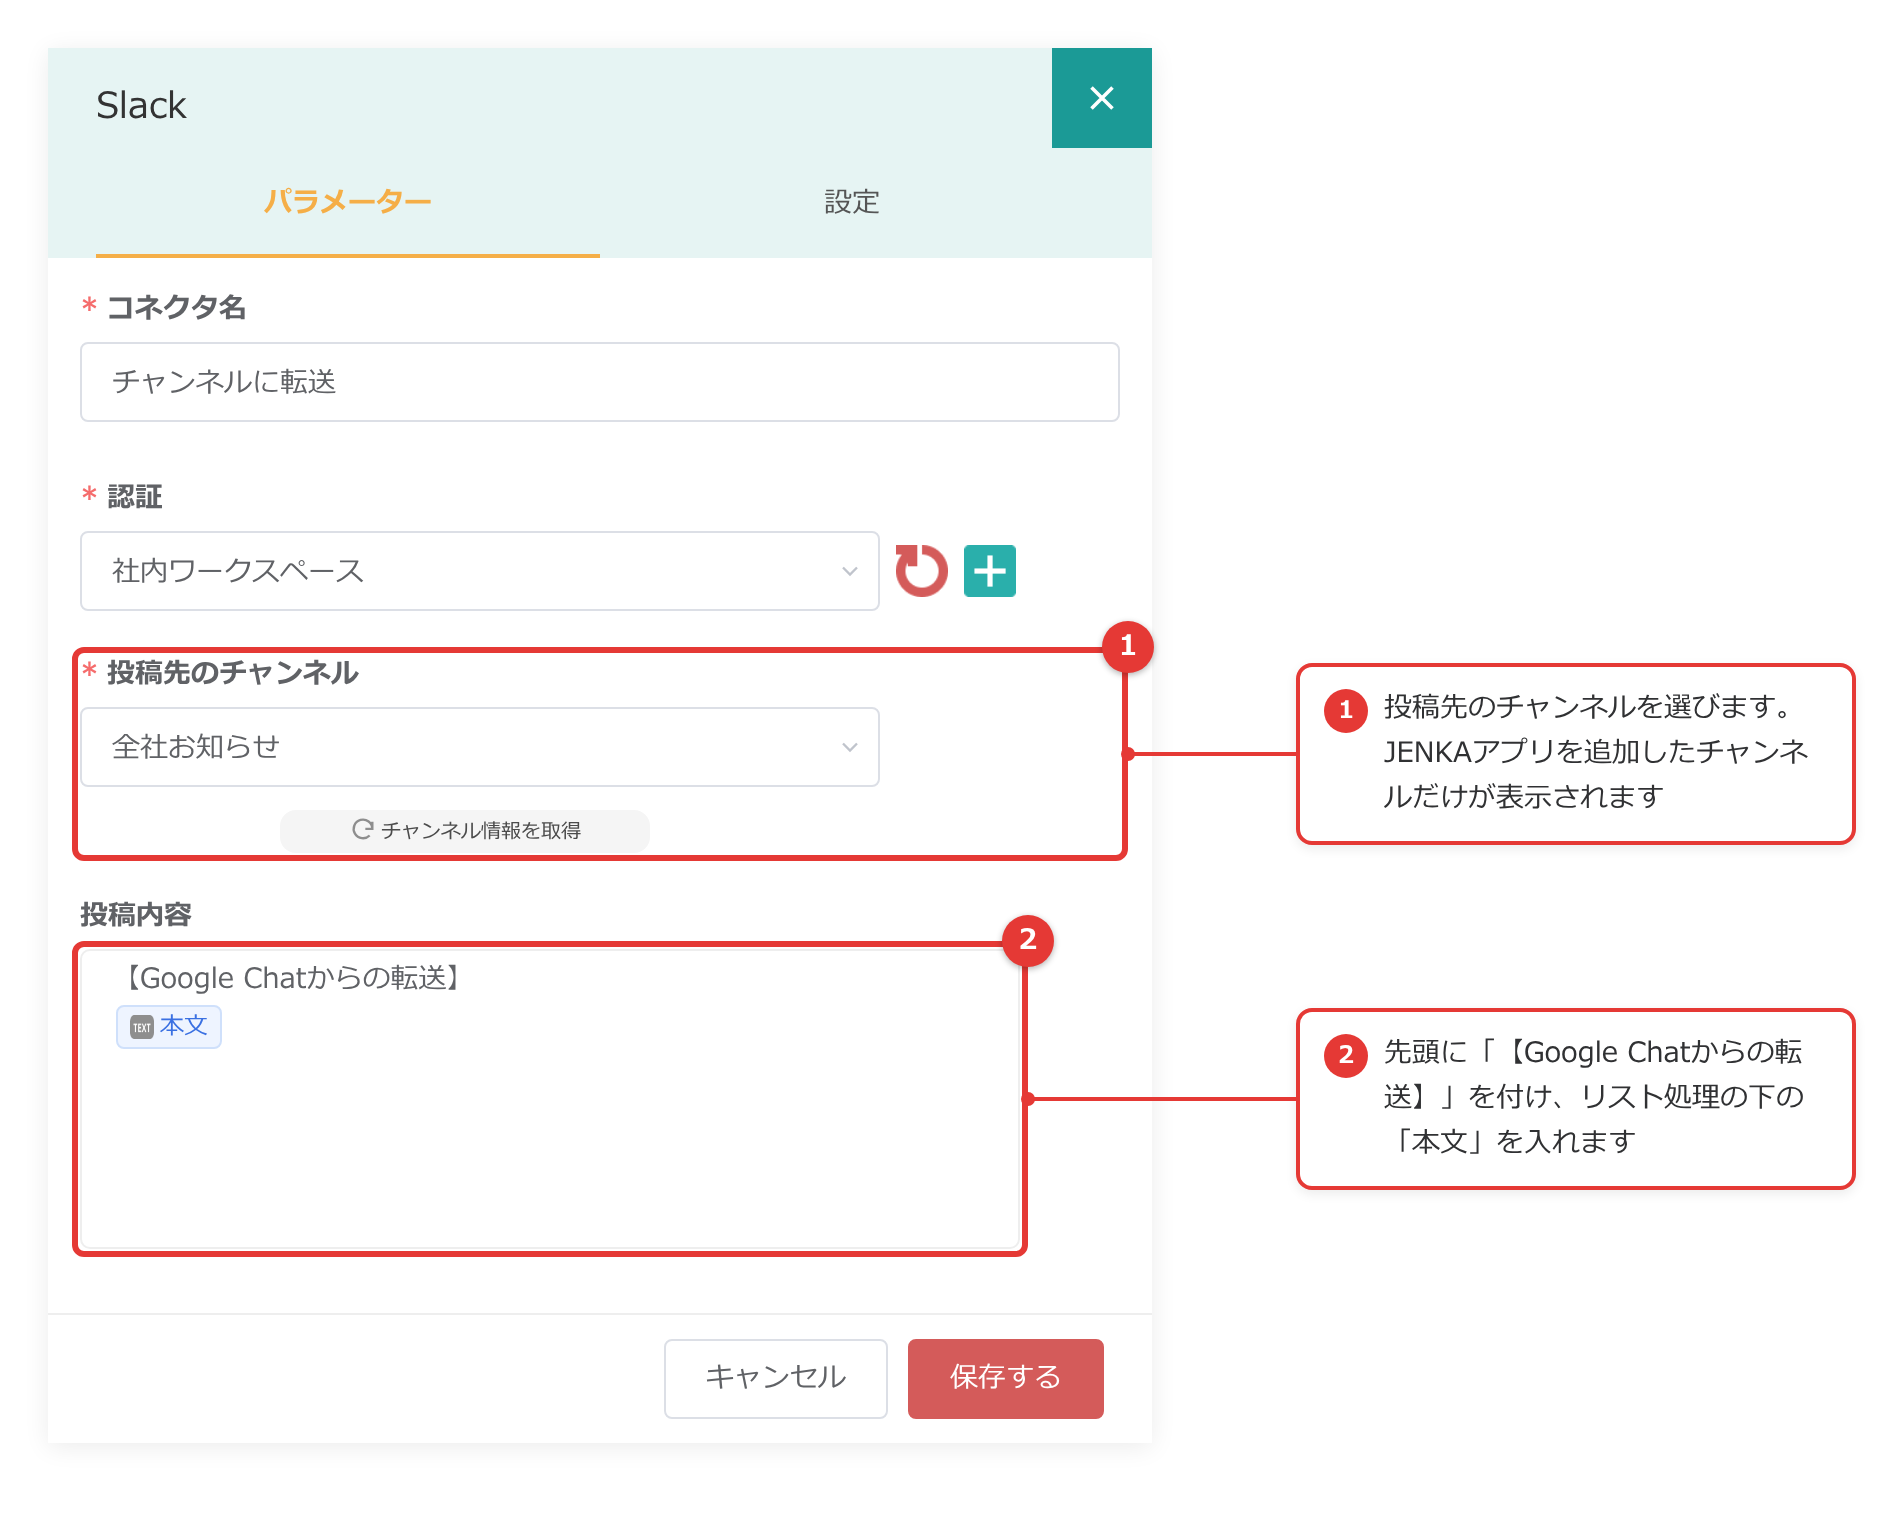Click the 【Google Chatからの転送】 text line

click(x=293, y=978)
